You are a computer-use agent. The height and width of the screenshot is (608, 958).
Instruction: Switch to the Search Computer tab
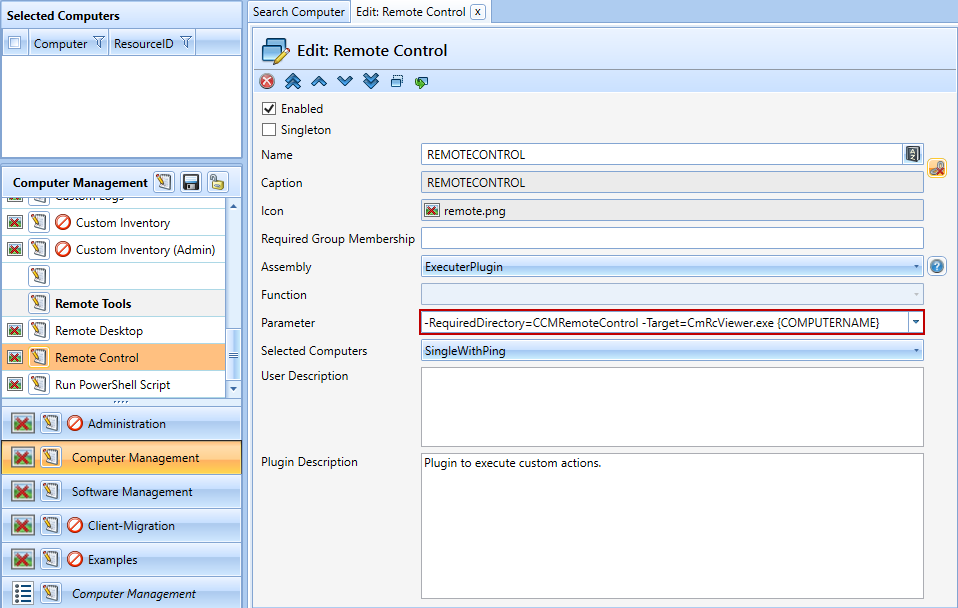299,12
